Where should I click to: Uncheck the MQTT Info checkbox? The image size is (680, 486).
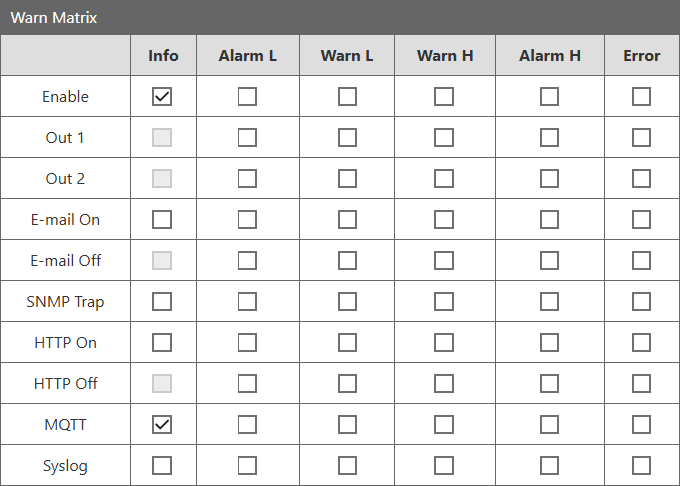click(162, 425)
